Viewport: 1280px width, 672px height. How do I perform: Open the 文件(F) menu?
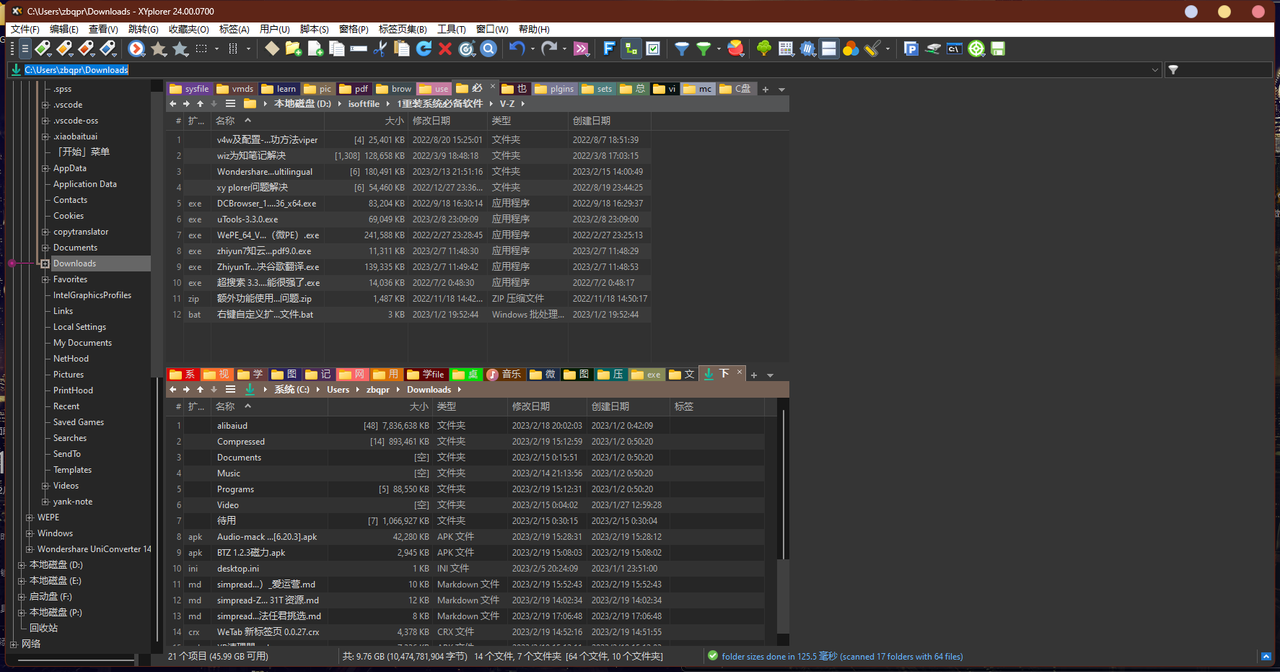pyautogui.click(x=24, y=29)
